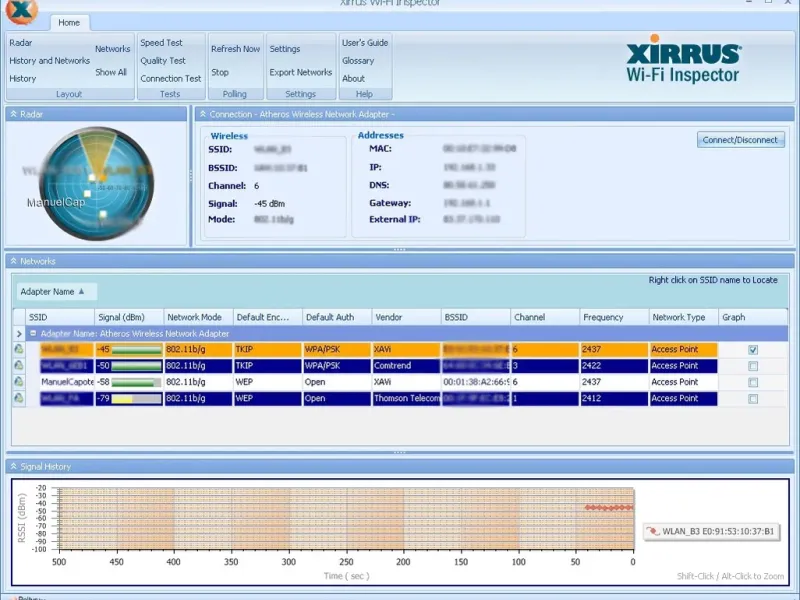Collapse the Atheros Wireless Network Adapter group

[33, 333]
